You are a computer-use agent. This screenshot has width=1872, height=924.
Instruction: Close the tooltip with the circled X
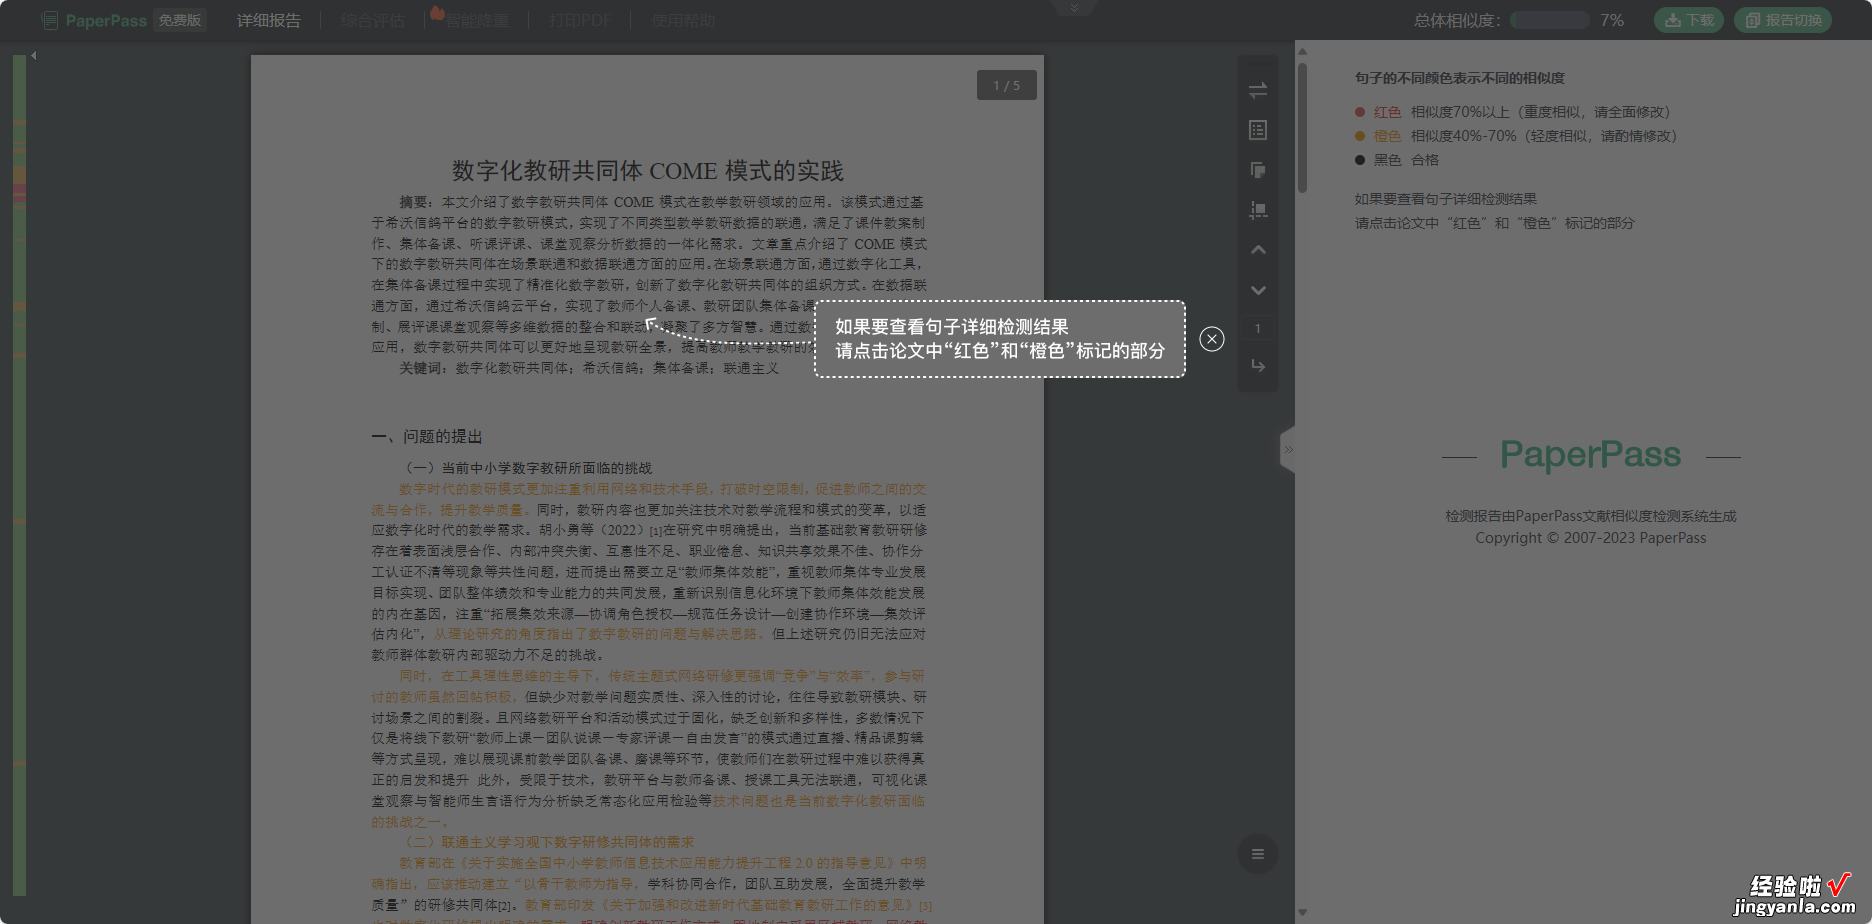[1212, 339]
